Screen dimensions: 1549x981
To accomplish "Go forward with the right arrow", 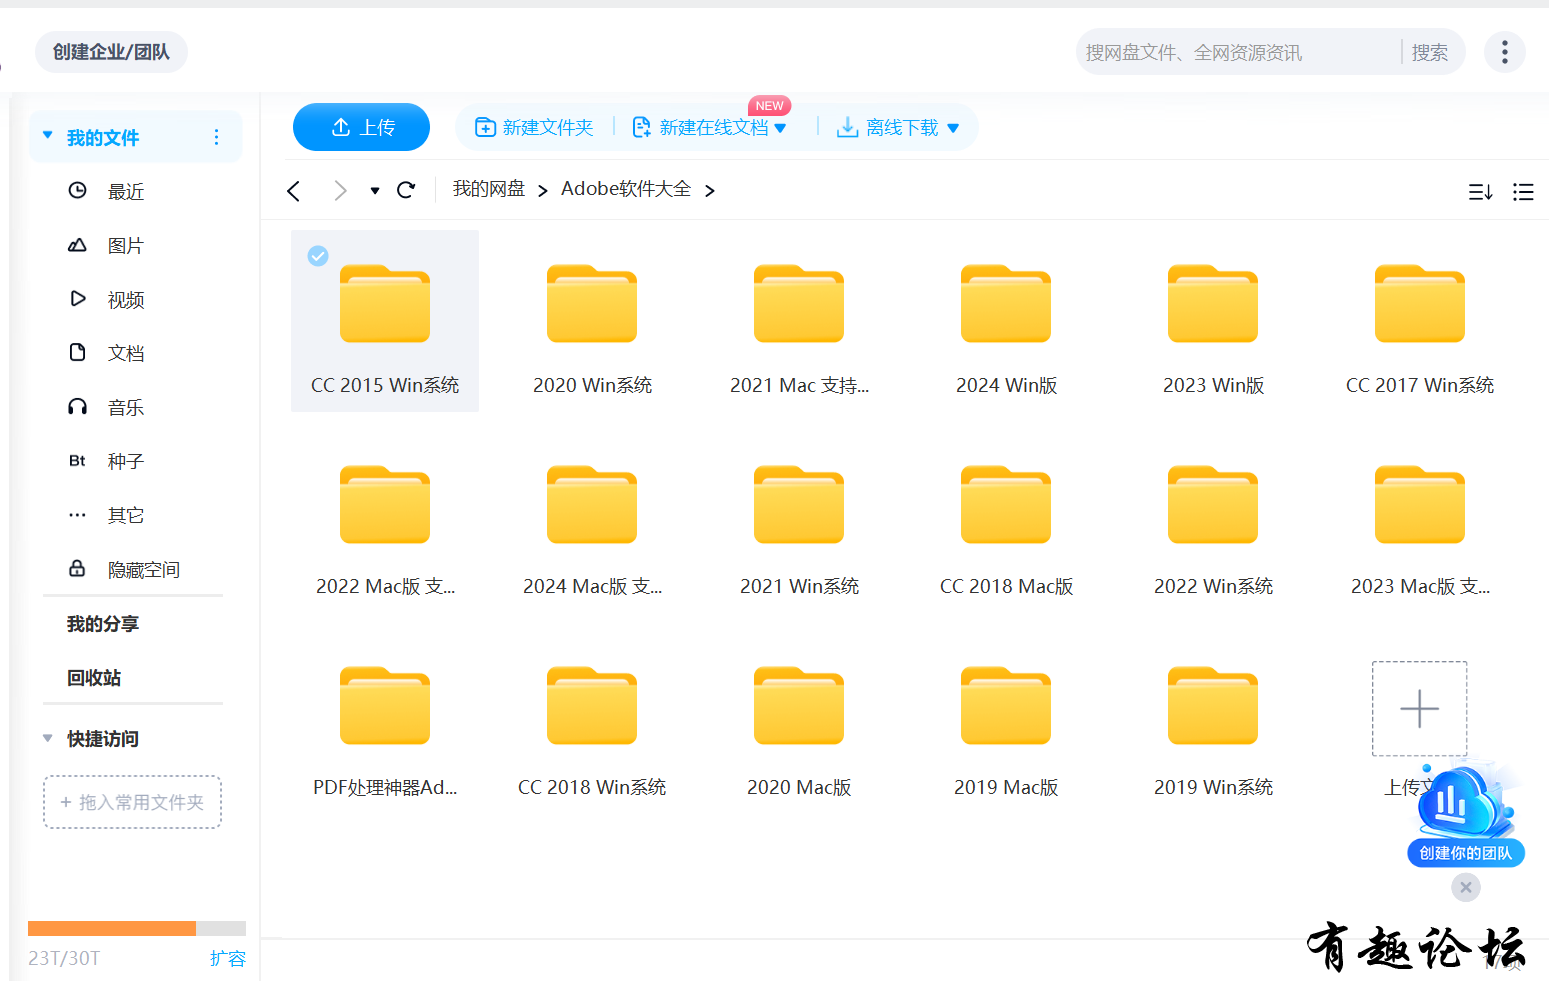I will pyautogui.click(x=340, y=190).
